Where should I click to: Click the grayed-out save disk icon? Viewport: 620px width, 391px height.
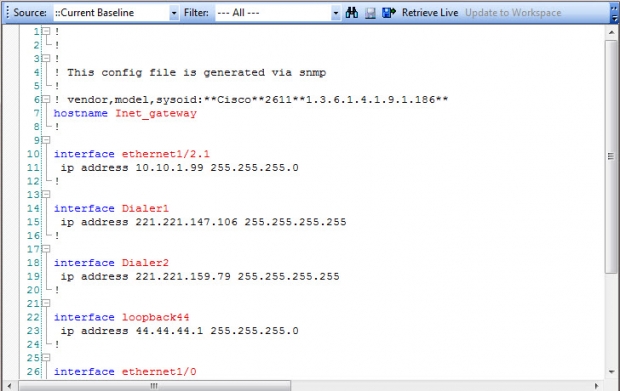[x=370, y=13]
